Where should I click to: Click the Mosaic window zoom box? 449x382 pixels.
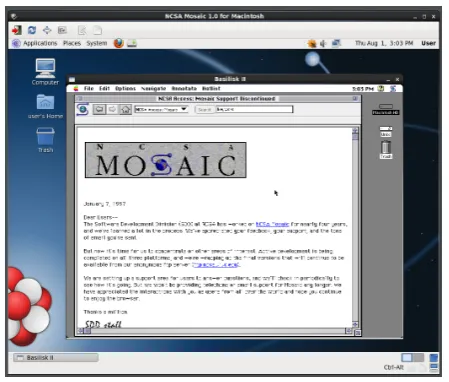click(x=355, y=99)
